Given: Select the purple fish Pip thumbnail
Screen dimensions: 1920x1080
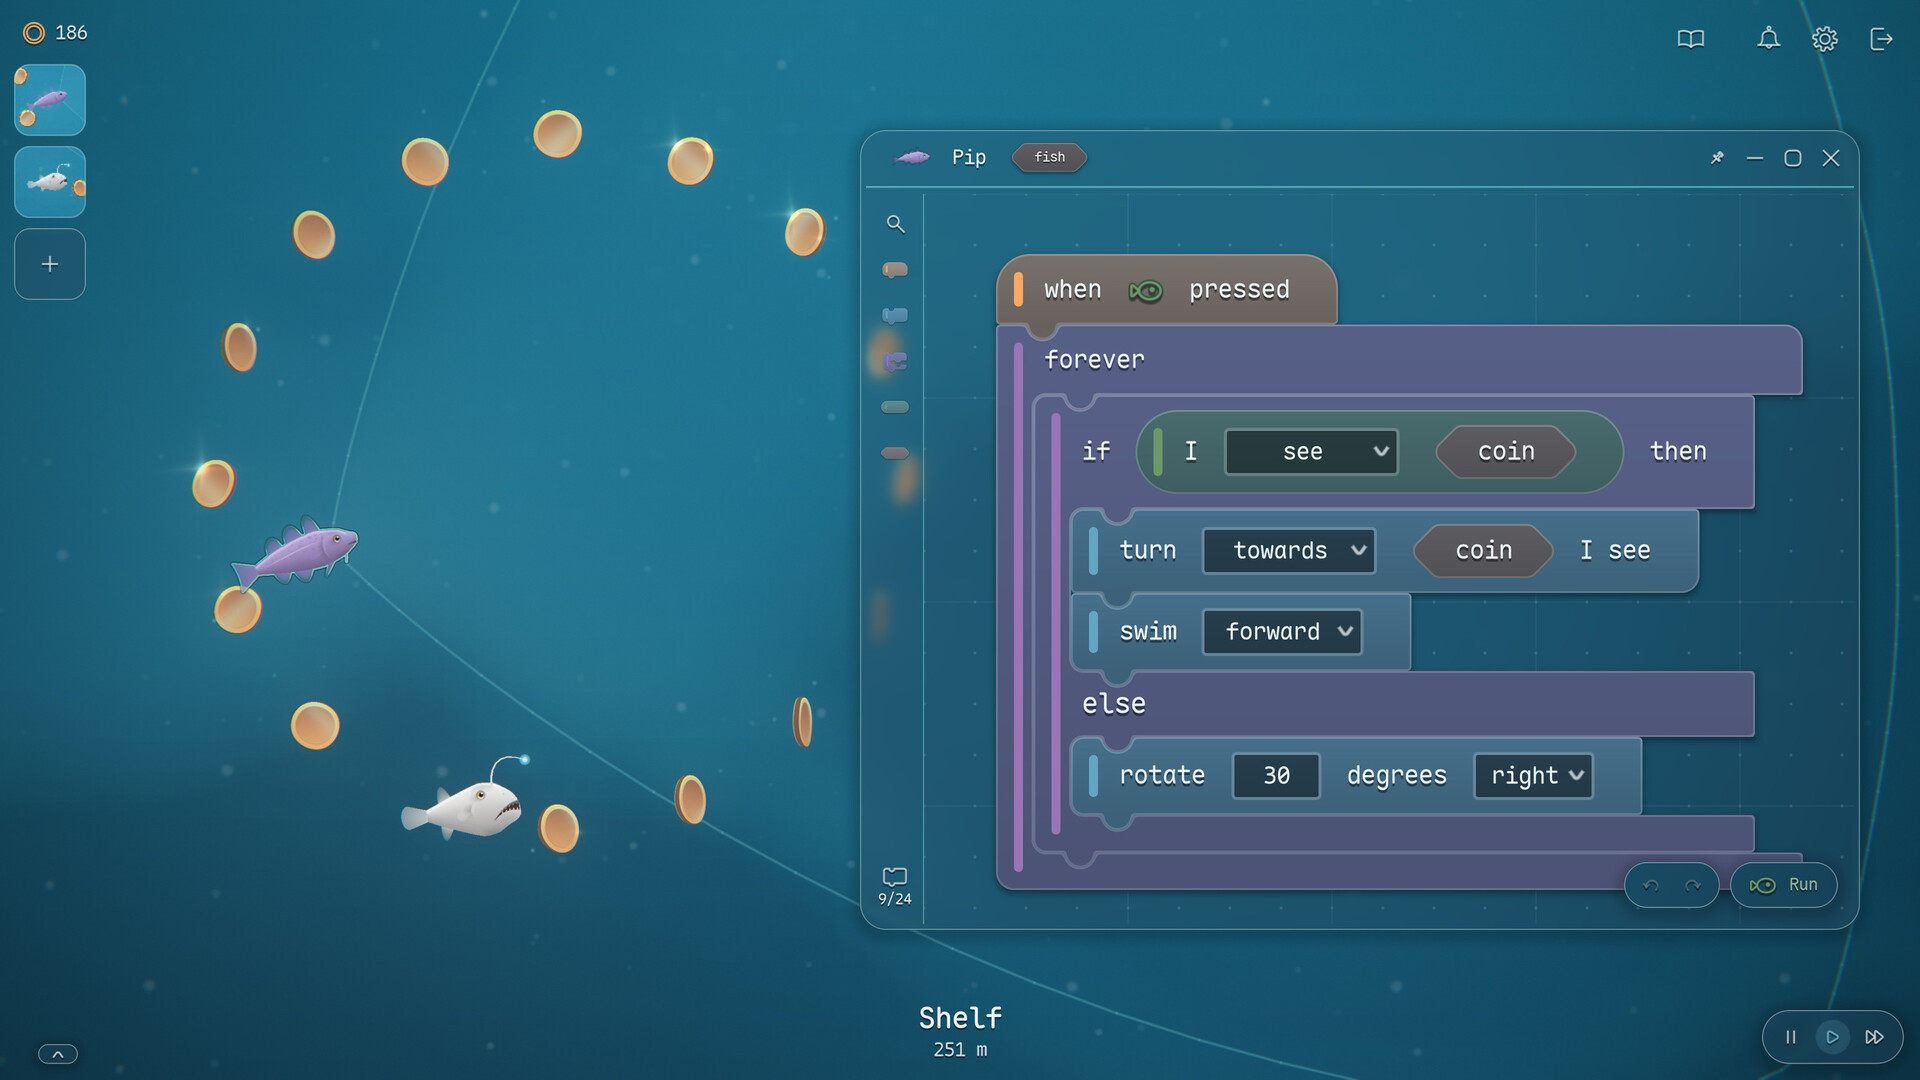Looking at the screenshot, I should click(50, 100).
